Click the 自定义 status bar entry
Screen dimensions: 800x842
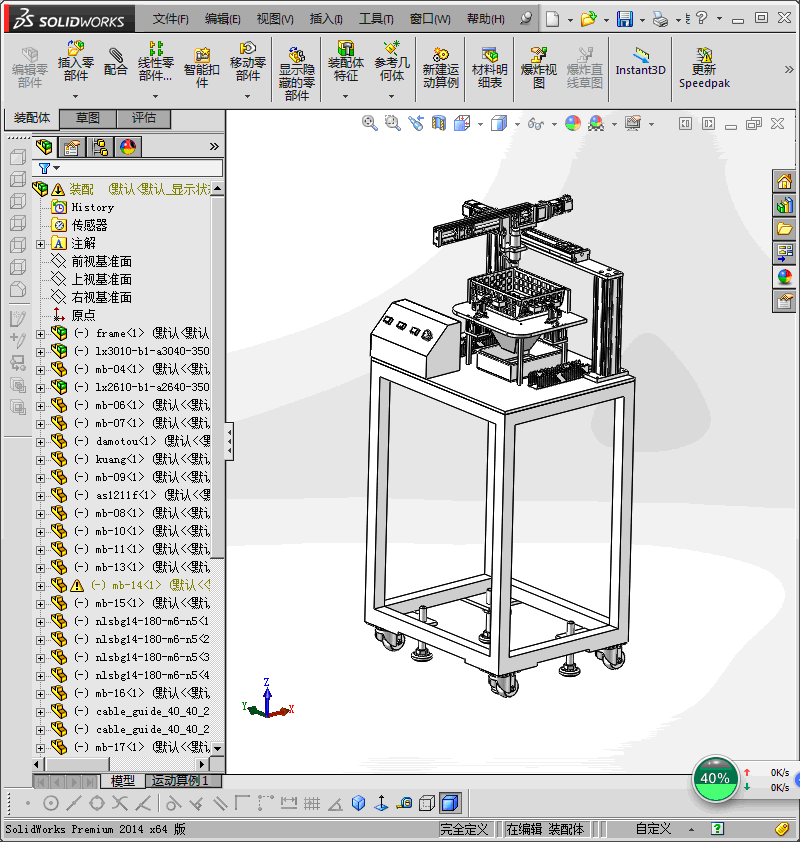point(653,829)
